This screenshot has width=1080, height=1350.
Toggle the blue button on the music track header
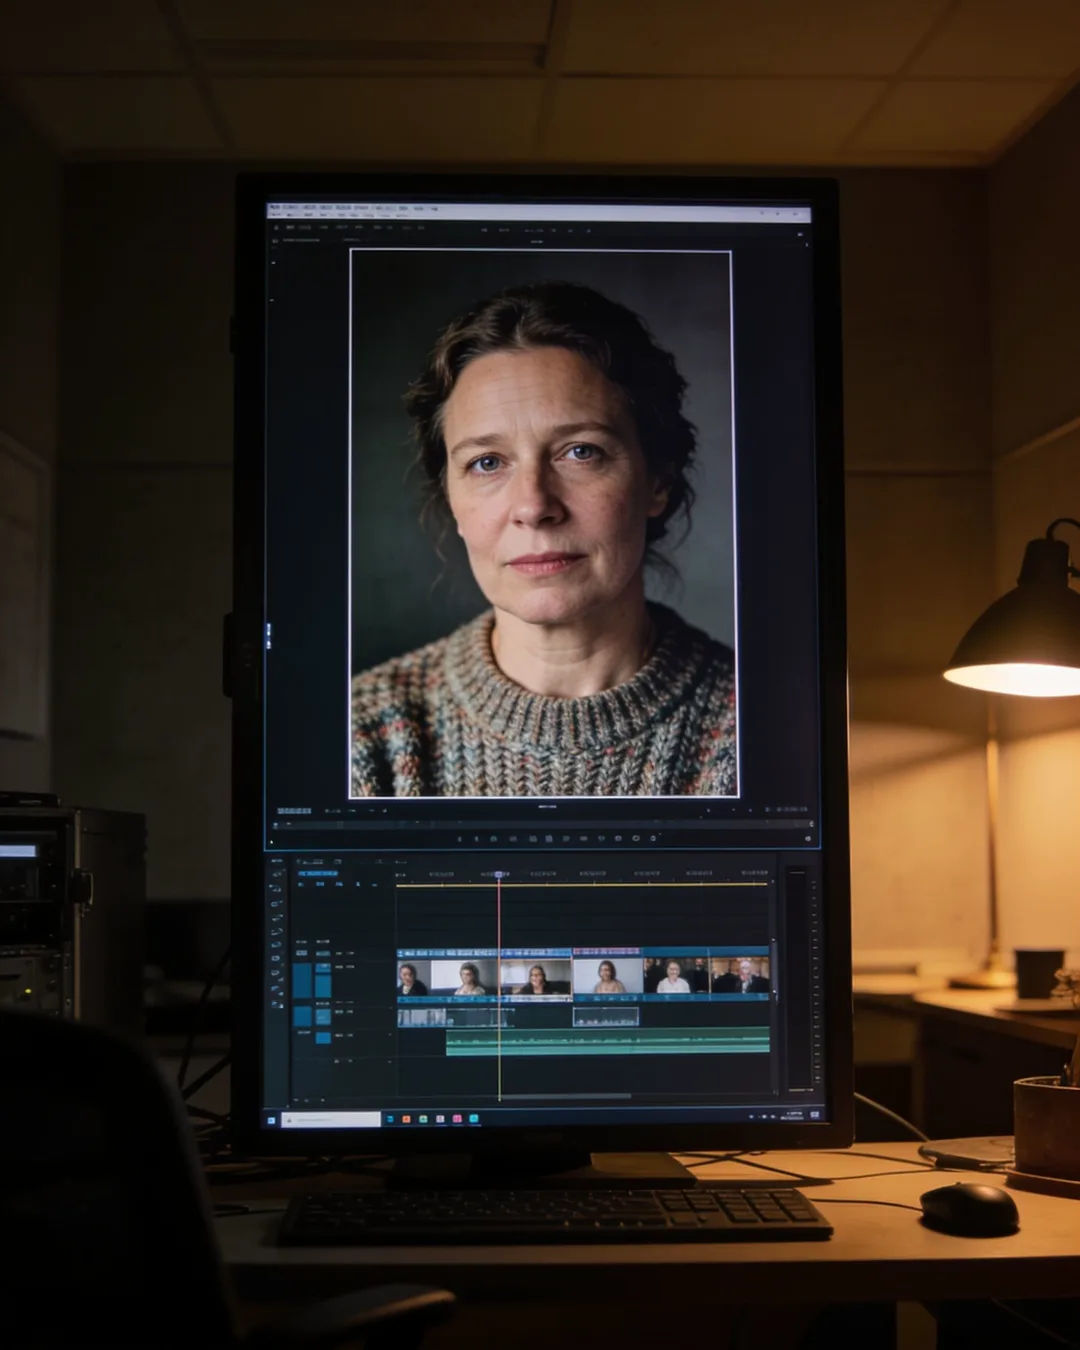coord(323,1038)
